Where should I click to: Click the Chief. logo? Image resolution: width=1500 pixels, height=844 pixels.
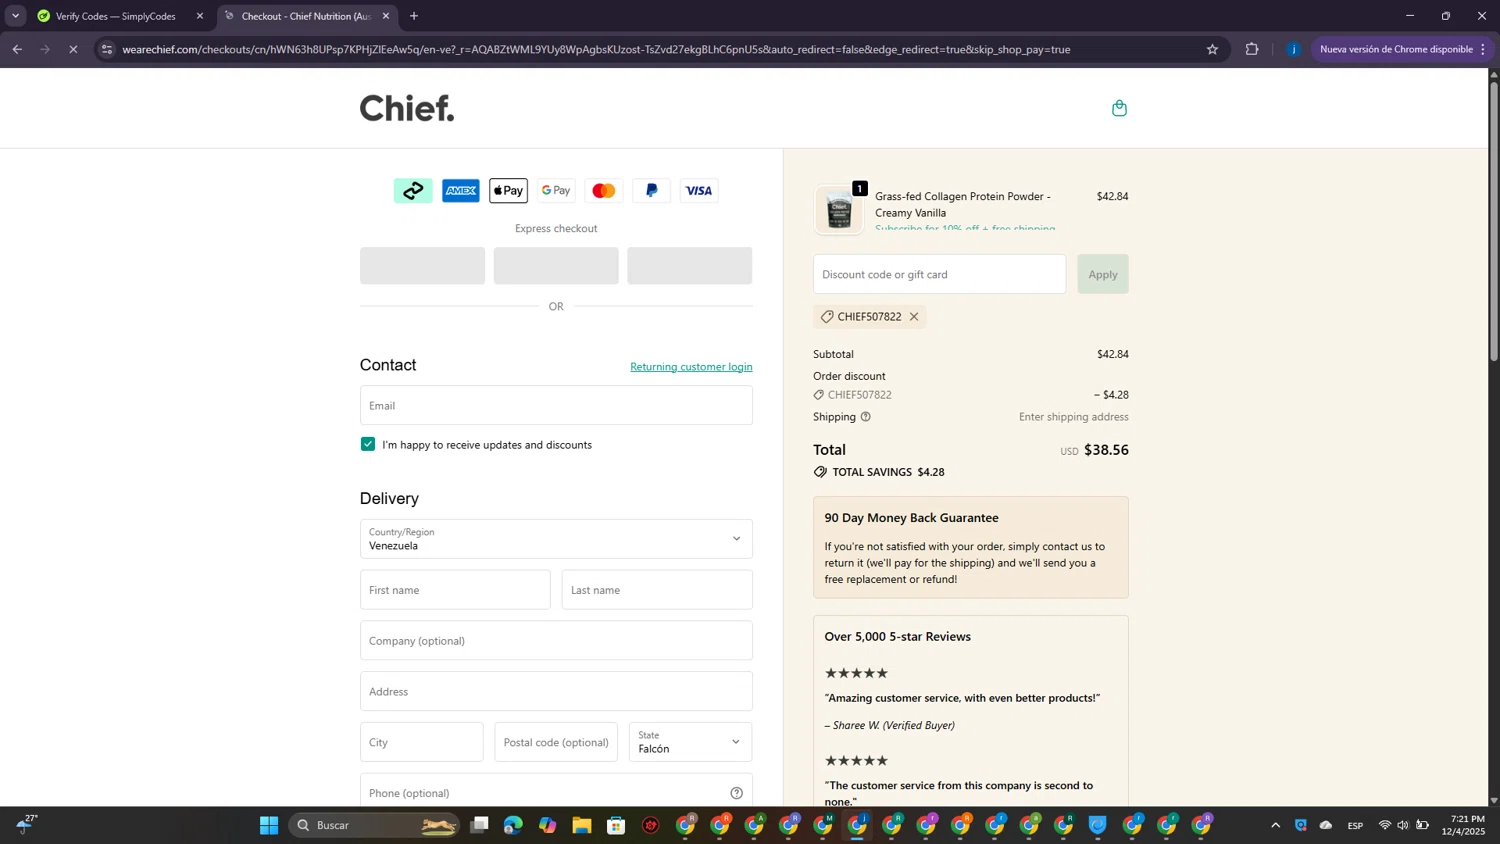(x=407, y=108)
